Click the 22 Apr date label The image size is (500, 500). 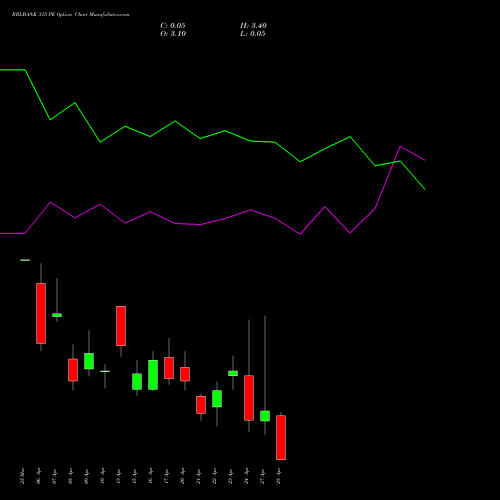click(x=214, y=476)
